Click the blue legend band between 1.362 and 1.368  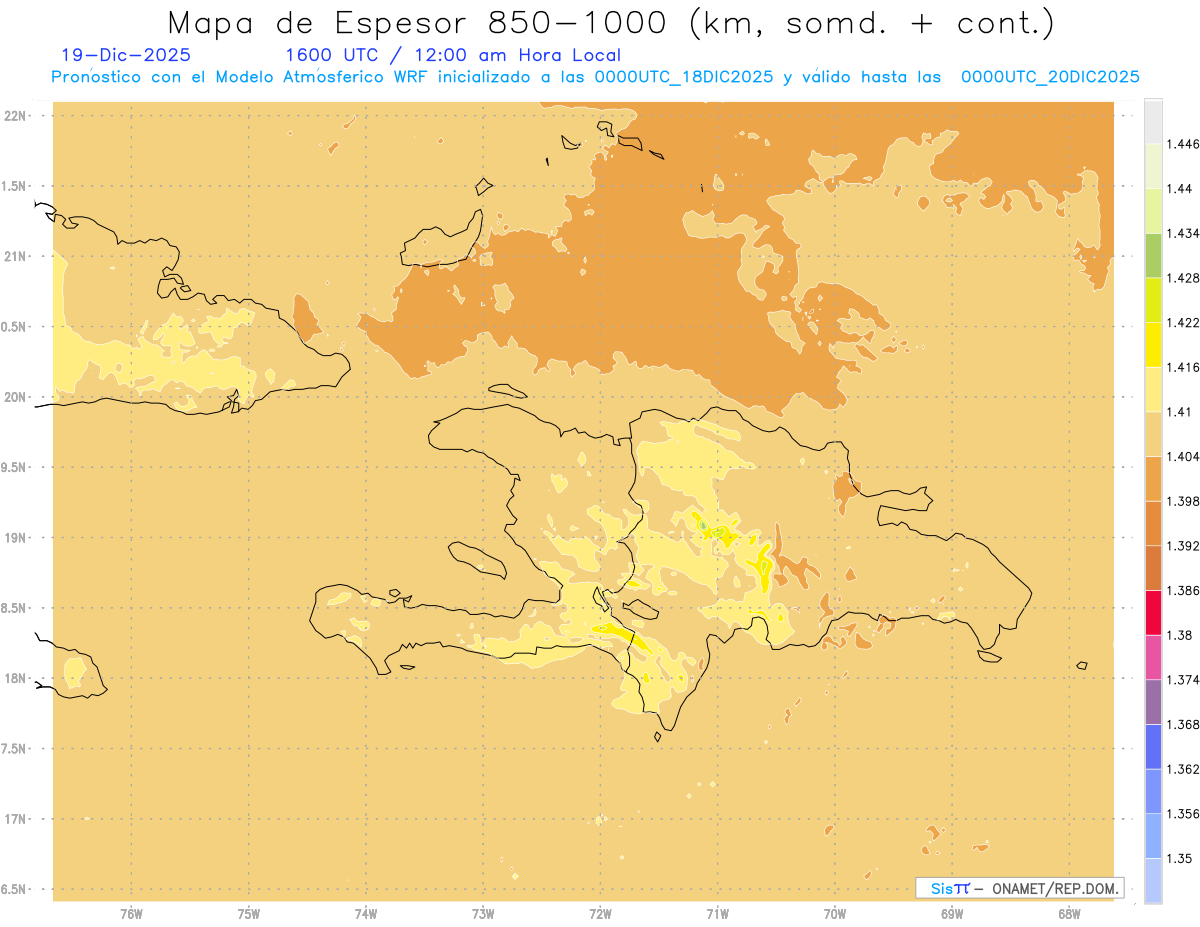[1153, 746]
